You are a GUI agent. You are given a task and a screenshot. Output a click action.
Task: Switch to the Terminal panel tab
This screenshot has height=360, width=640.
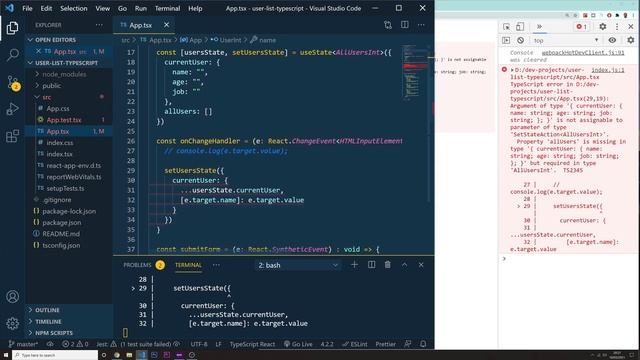[x=188, y=265]
